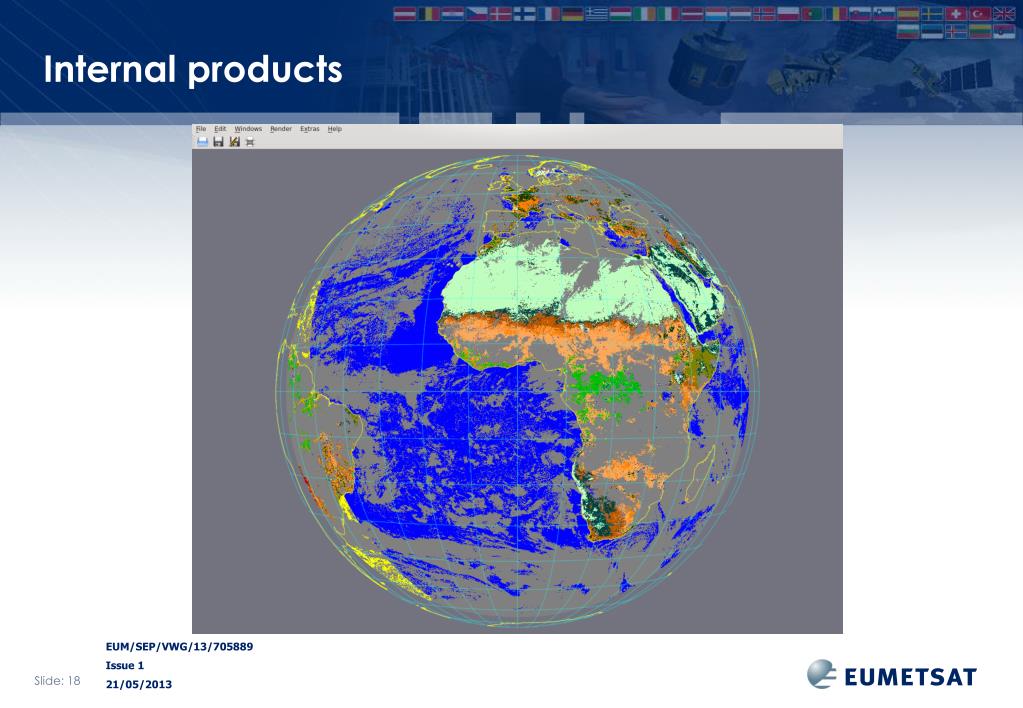Viewport: 1023px width, 708px height.
Task: Click the save-as pencil disk icon
Action: (x=234, y=142)
